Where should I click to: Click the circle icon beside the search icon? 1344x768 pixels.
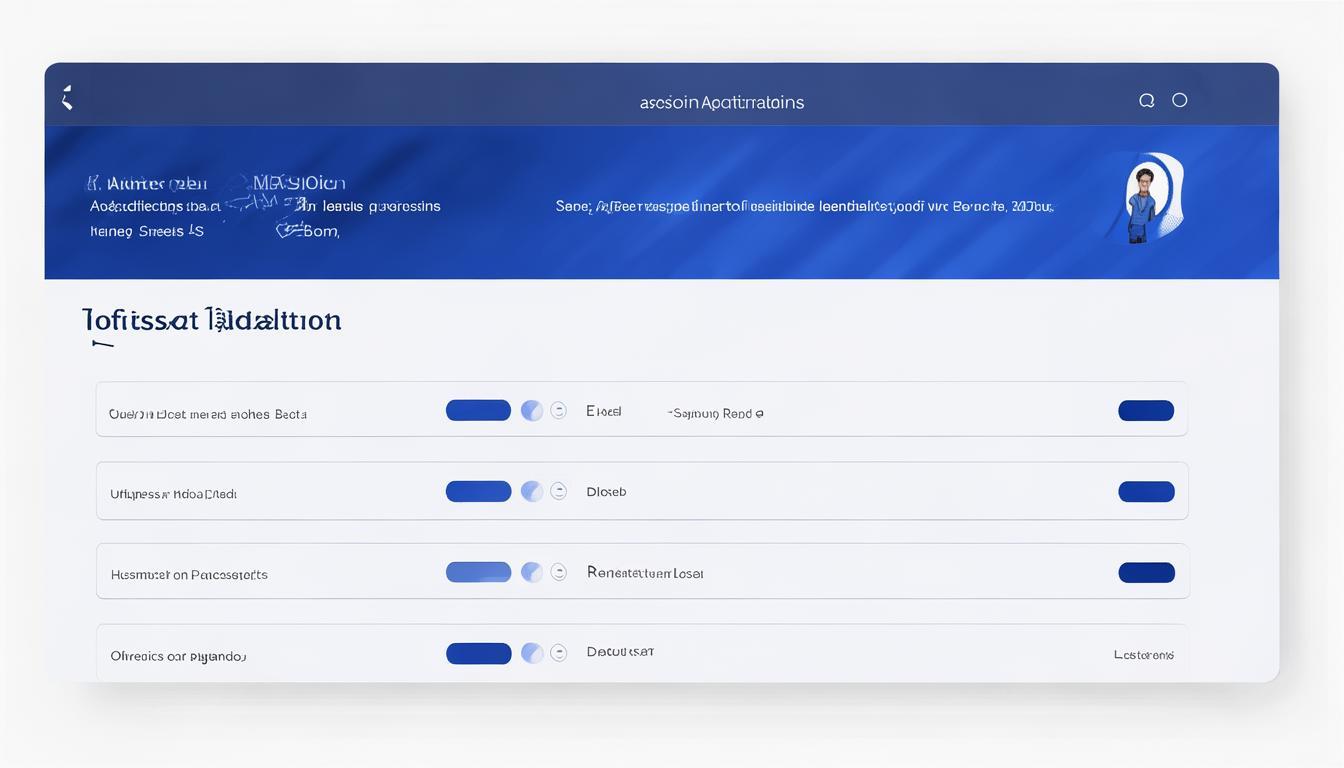[x=1180, y=100]
